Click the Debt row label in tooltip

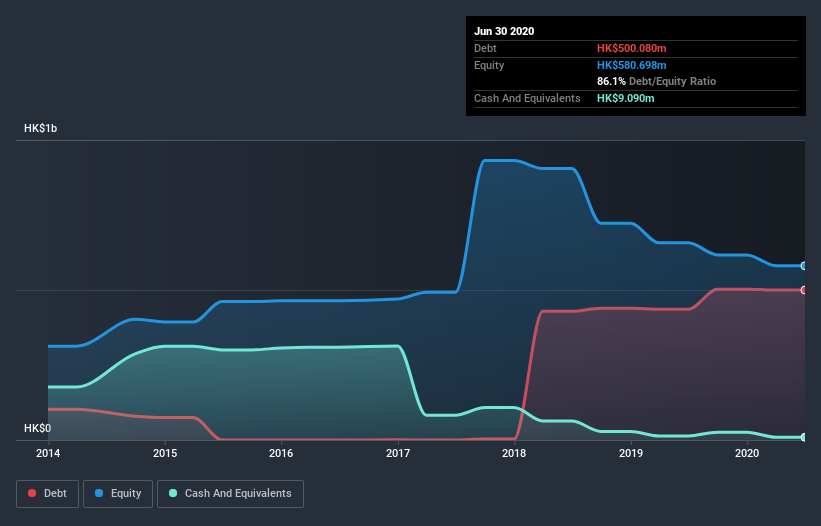[x=485, y=48]
